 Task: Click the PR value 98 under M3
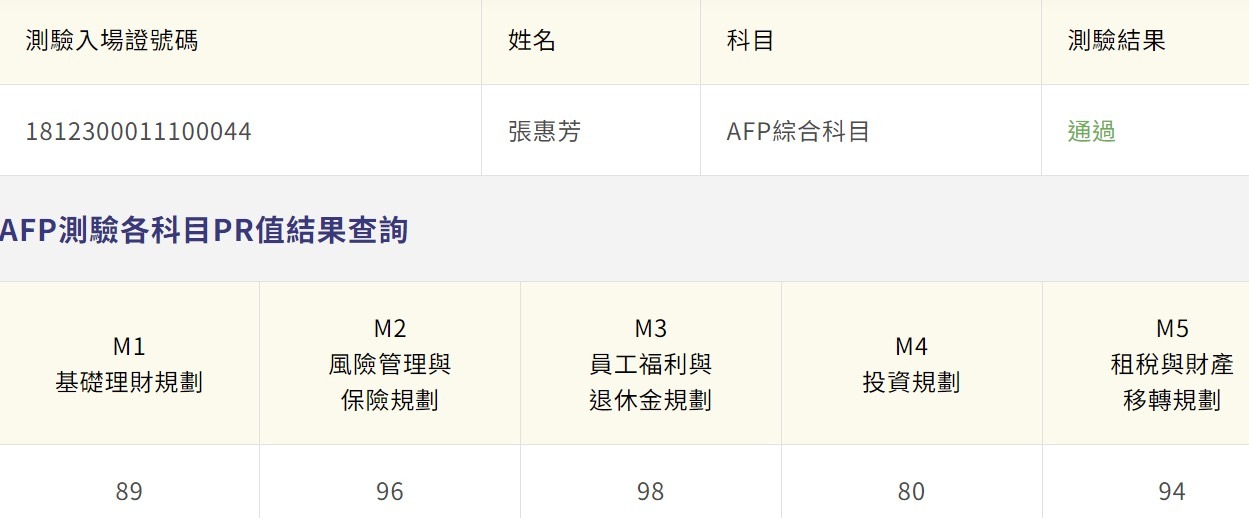(650, 491)
